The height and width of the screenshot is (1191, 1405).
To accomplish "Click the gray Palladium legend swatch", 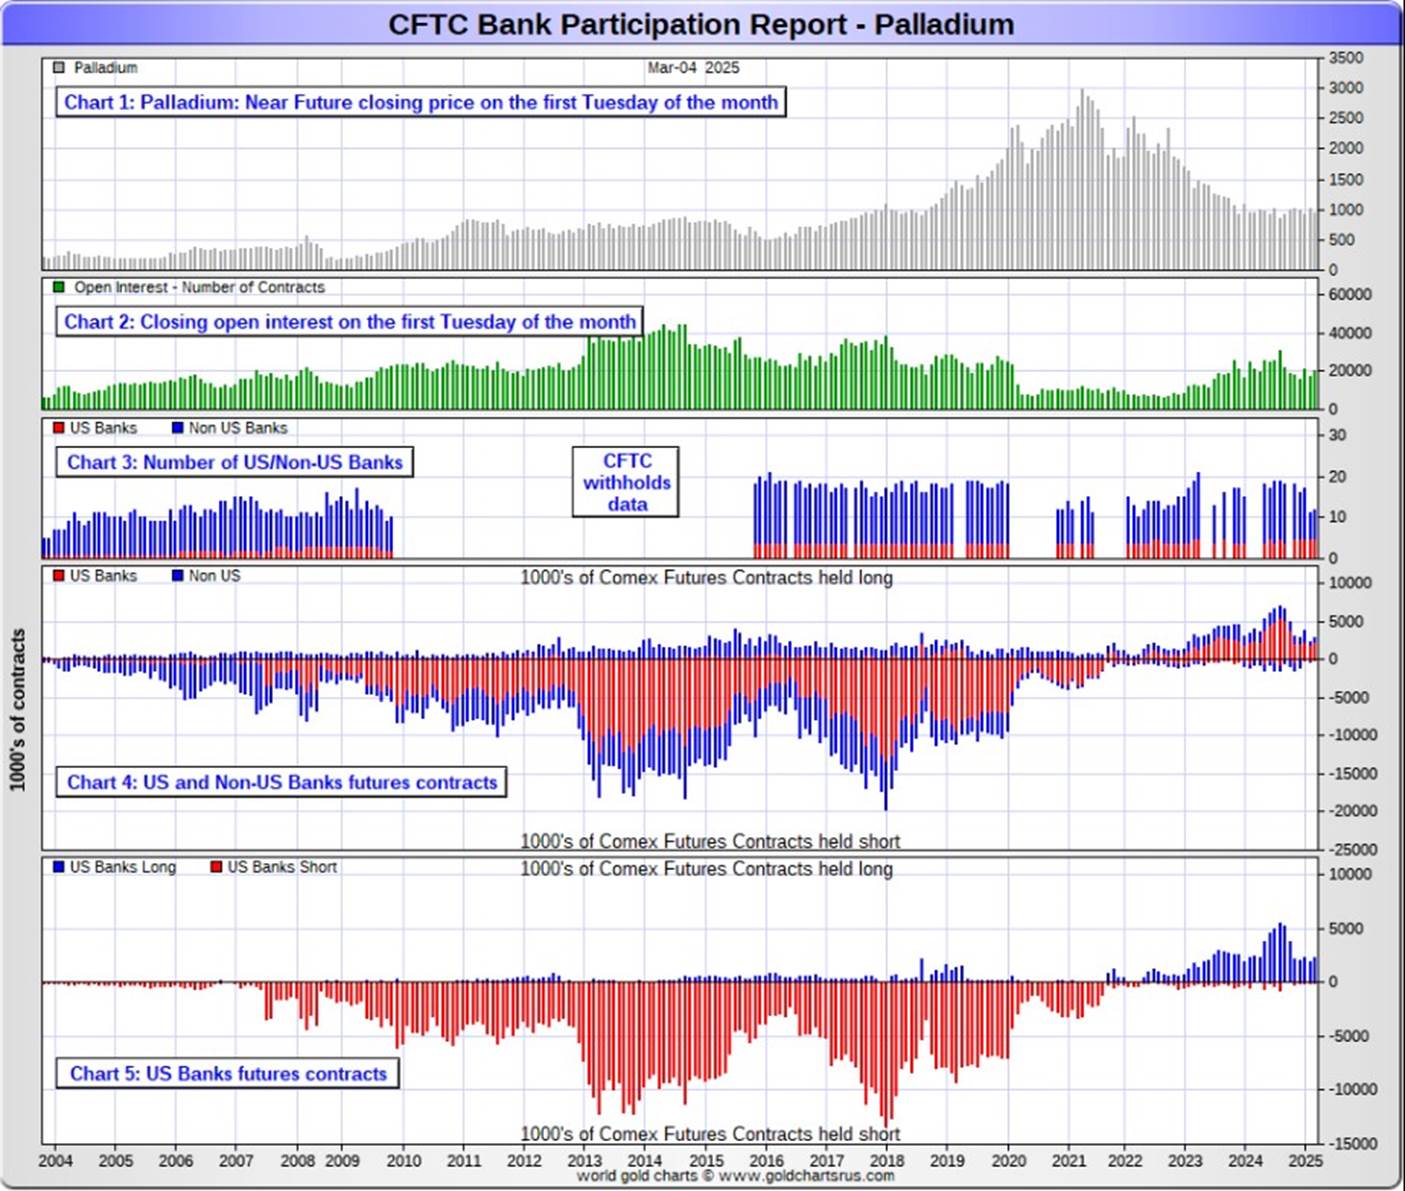I will point(58,67).
